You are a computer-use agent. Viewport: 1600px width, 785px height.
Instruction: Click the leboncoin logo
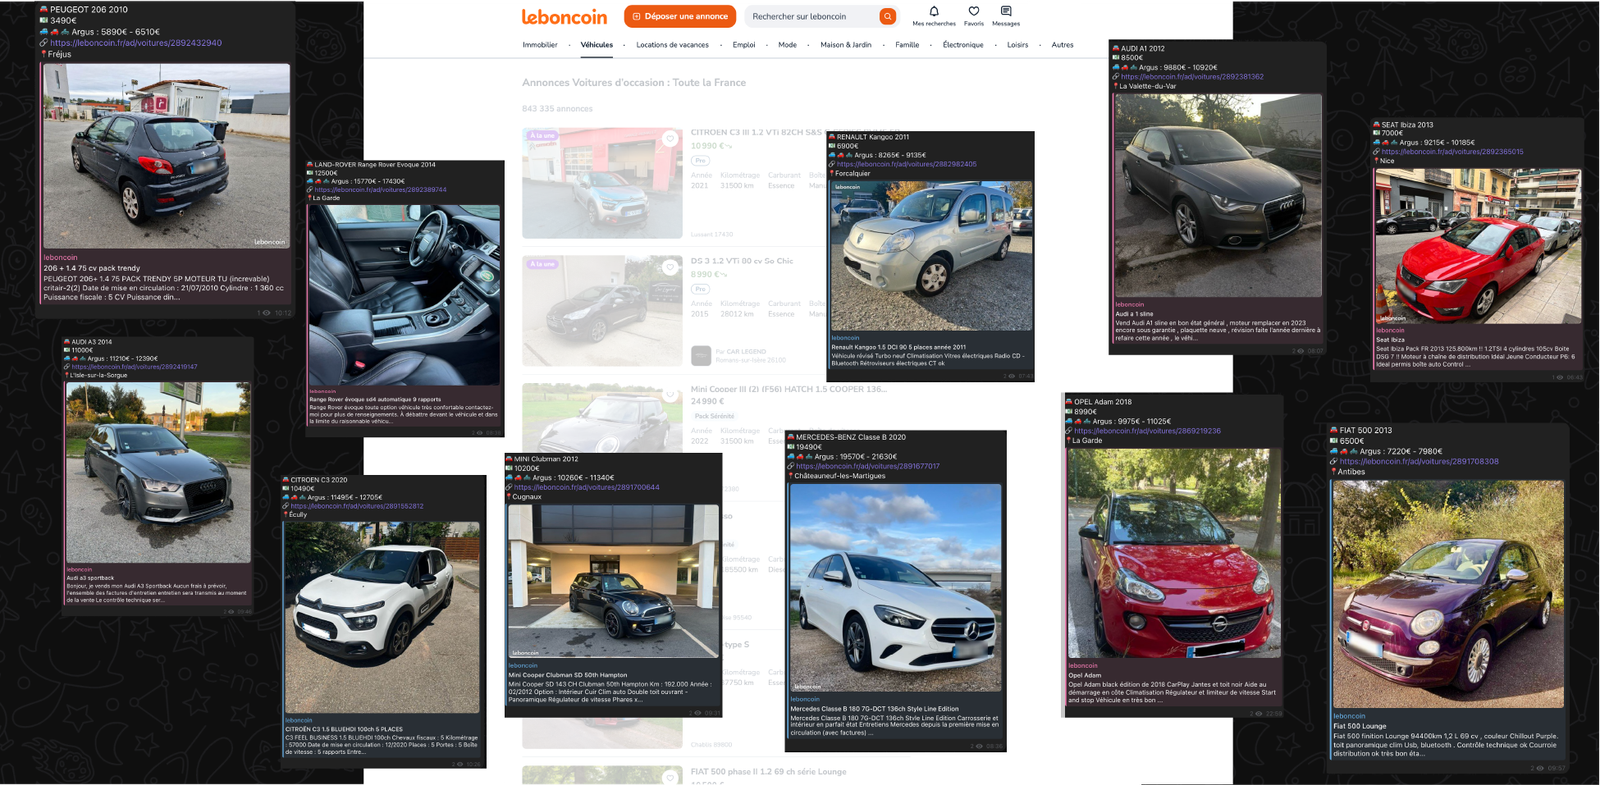click(564, 16)
